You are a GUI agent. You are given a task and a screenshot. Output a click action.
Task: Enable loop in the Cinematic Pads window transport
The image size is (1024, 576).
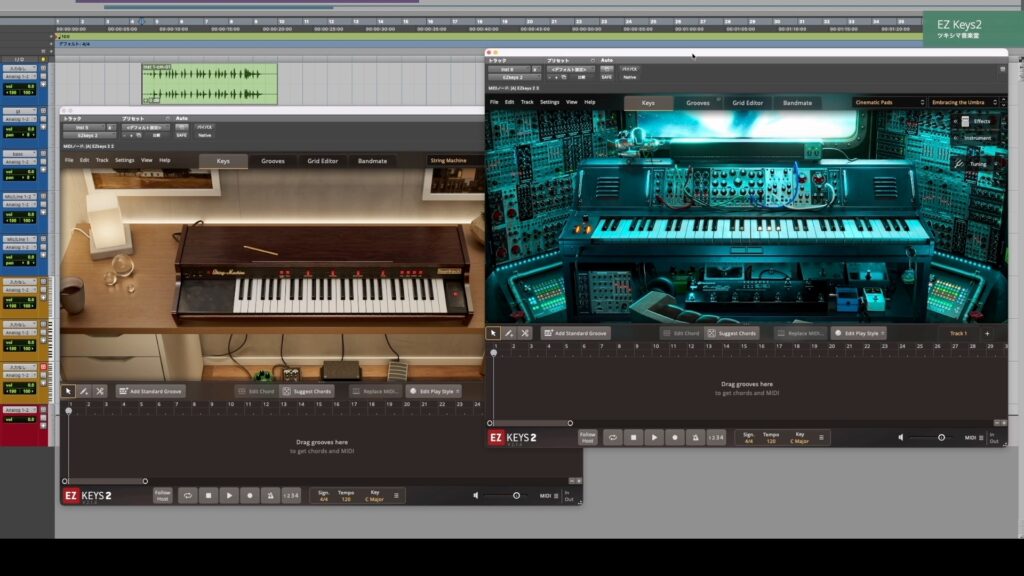pyautogui.click(x=612, y=437)
